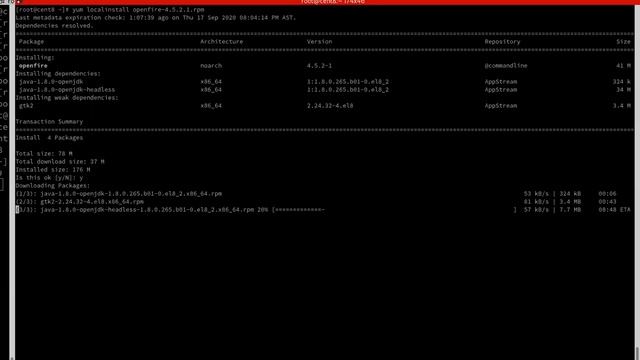The width and height of the screenshot is (640, 360).
Task: Click the 'Repository' column header
Action: point(502,42)
